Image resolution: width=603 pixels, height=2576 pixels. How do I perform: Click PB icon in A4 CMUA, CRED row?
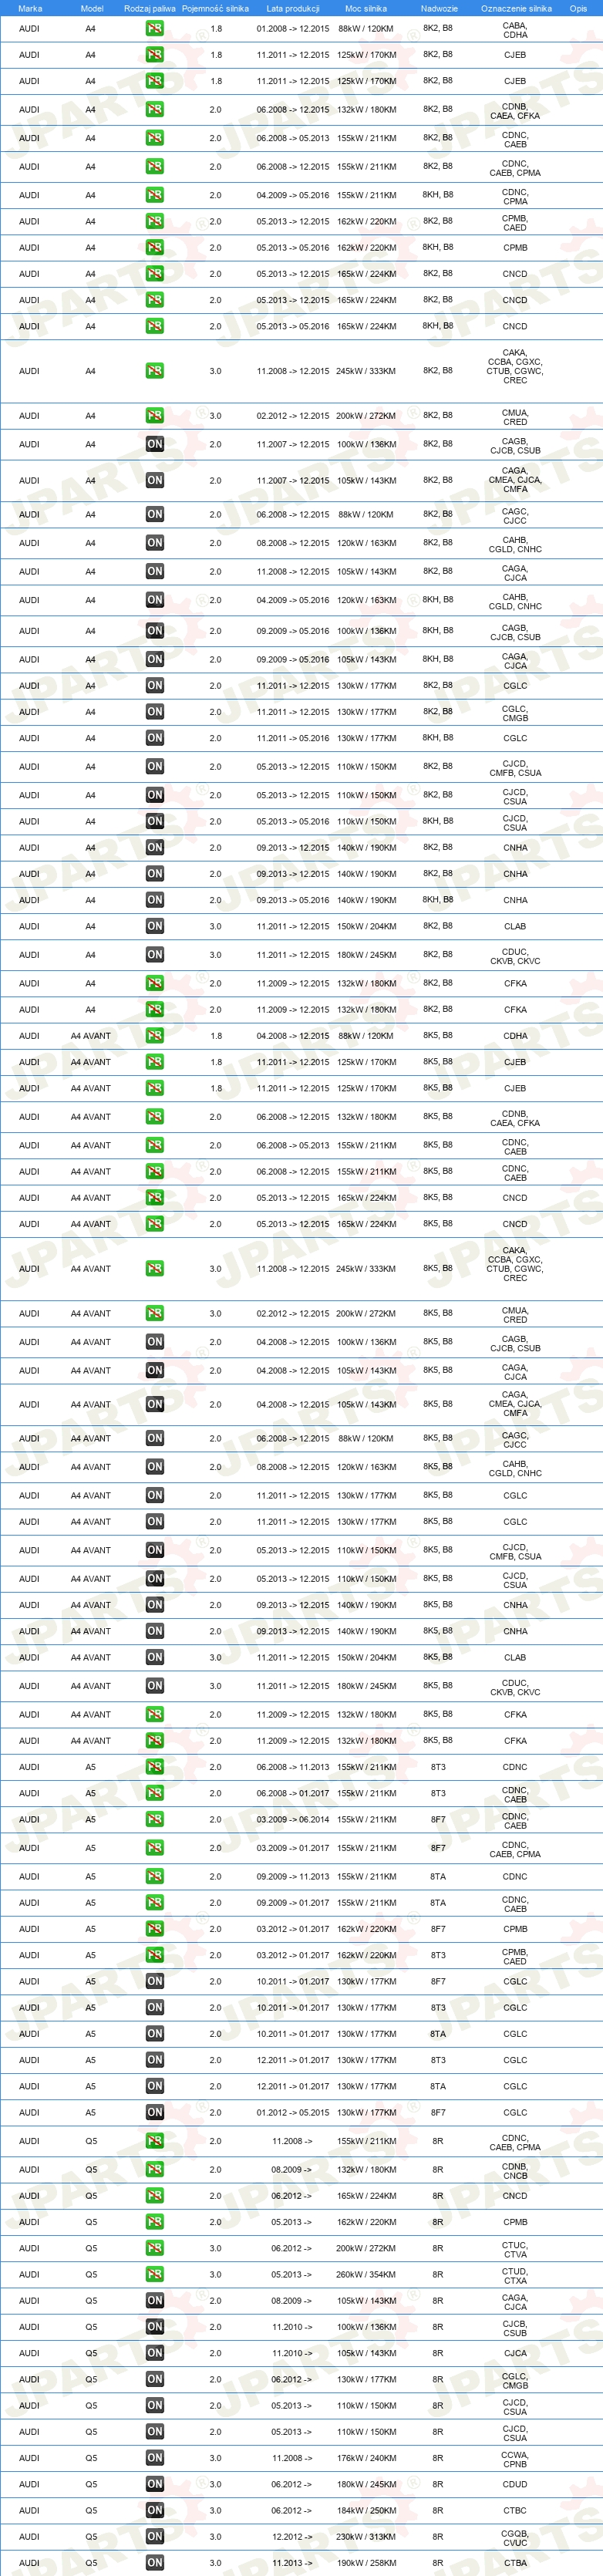tap(154, 416)
